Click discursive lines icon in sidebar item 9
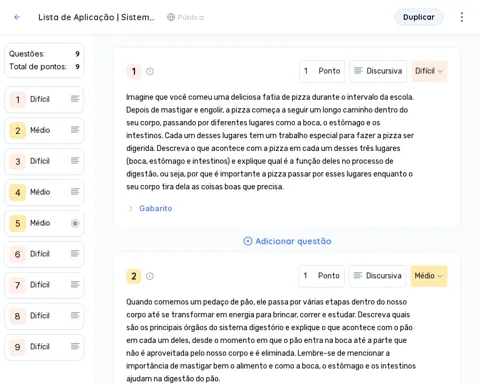480x384 pixels. [75, 347]
